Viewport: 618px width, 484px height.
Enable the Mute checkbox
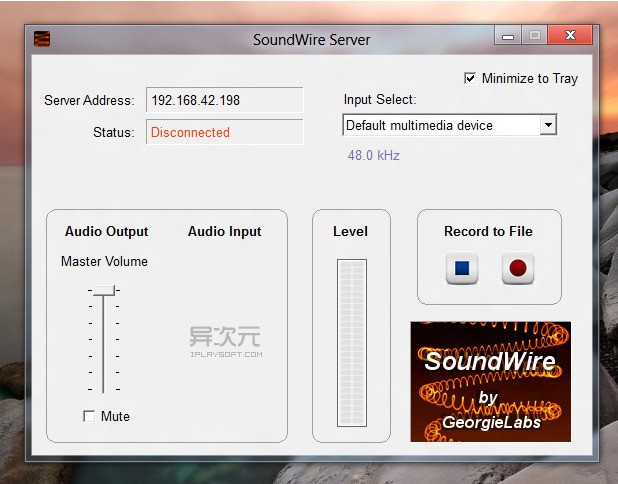[89, 416]
